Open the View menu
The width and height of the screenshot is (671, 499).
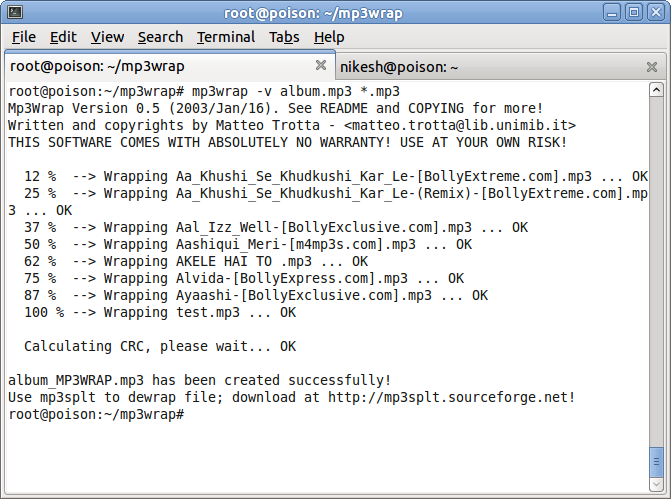click(107, 37)
